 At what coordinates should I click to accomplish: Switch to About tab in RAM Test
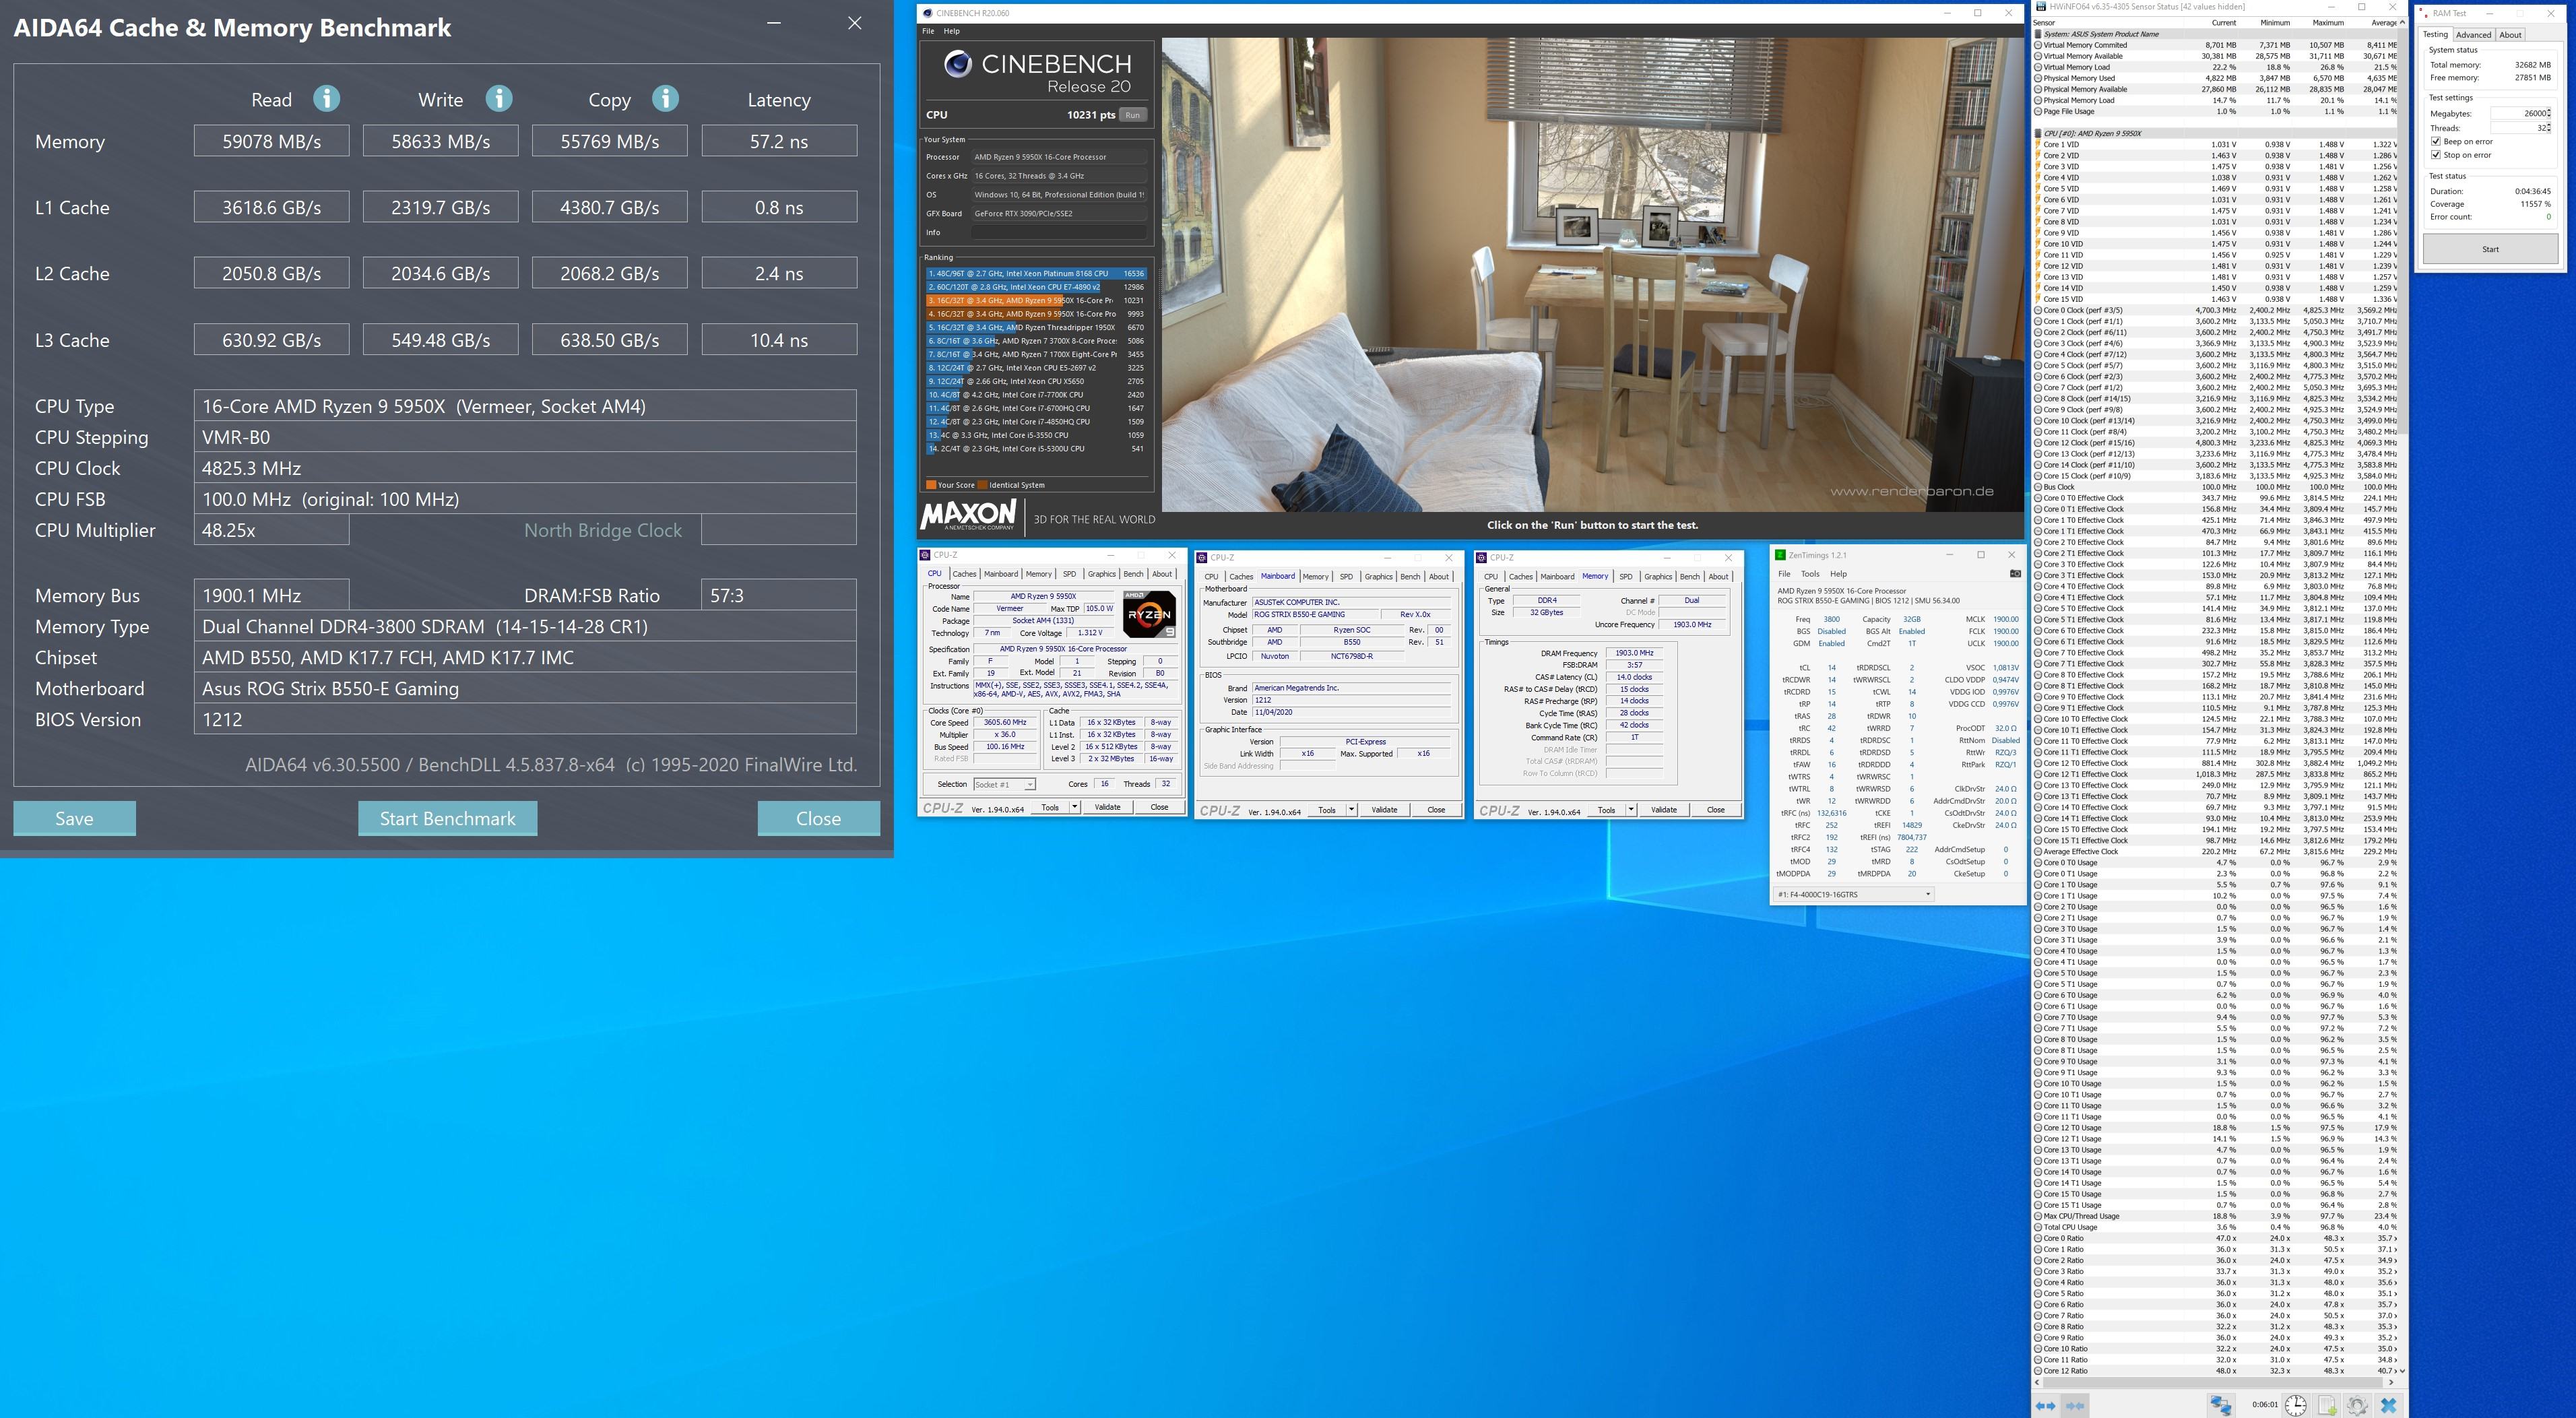click(x=2510, y=35)
